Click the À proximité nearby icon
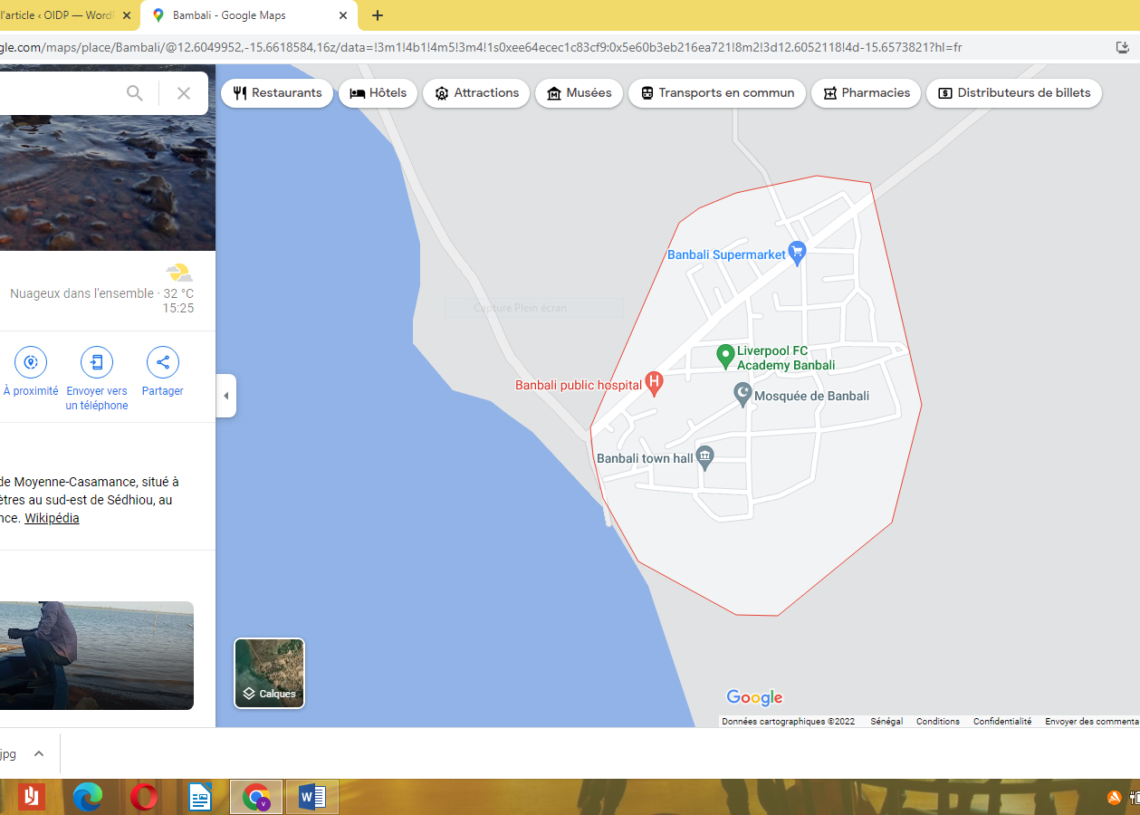This screenshot has height=815, width=1140. (31, 362)
